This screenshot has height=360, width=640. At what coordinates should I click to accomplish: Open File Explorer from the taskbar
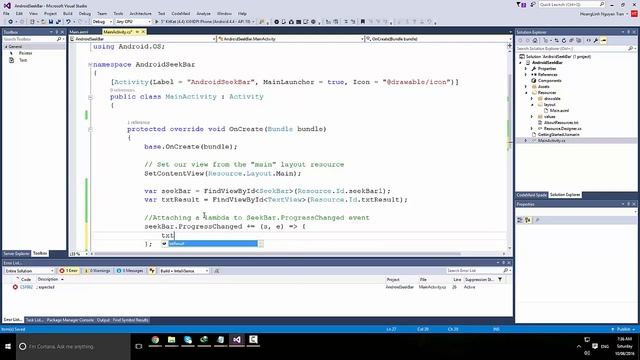171,340
